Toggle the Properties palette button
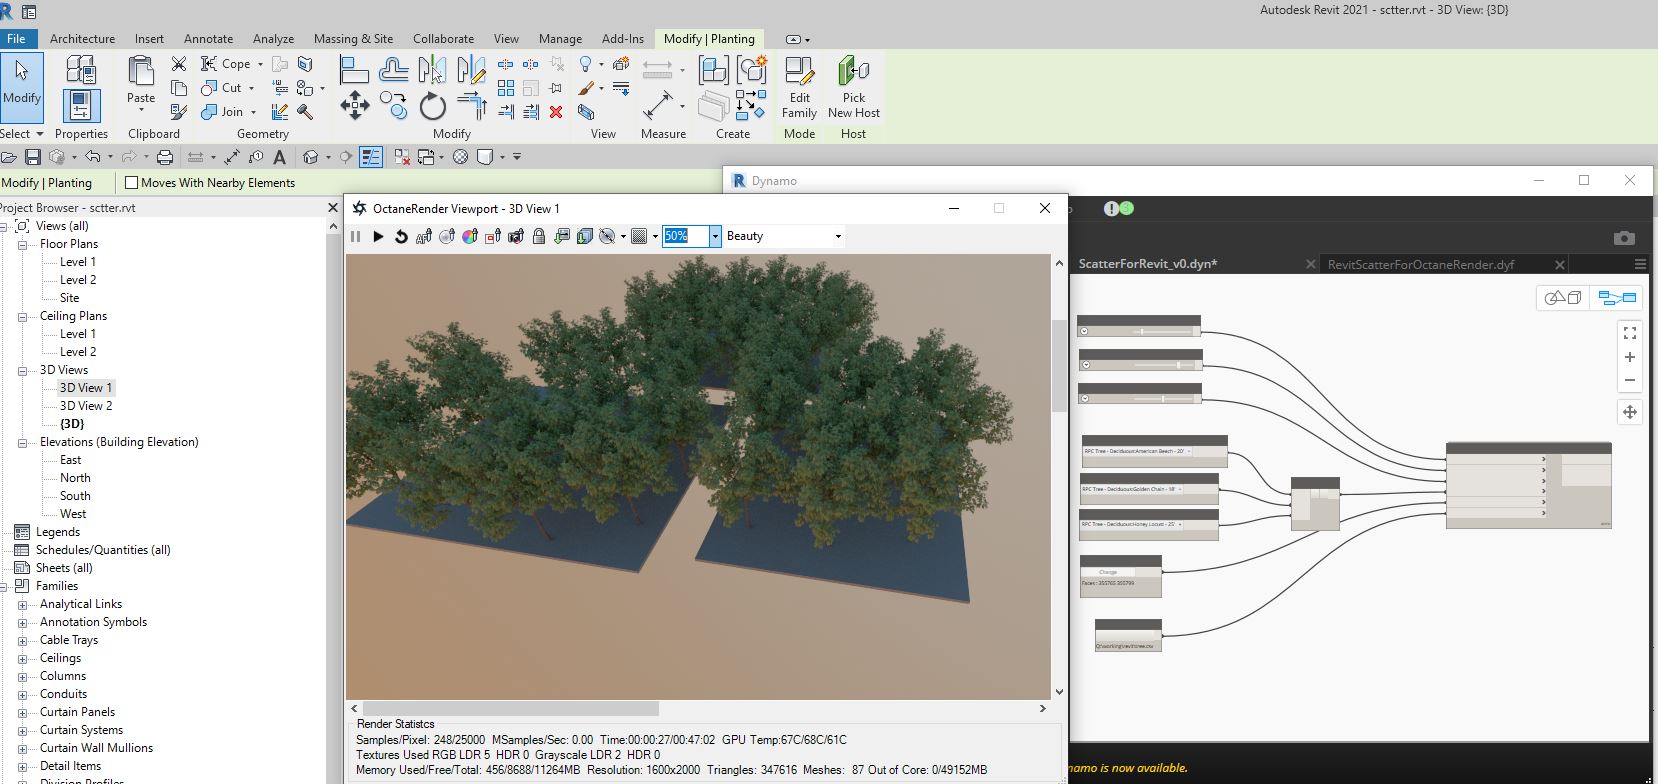The height and width of the screenshot is (784, 1658). [81, 106]
